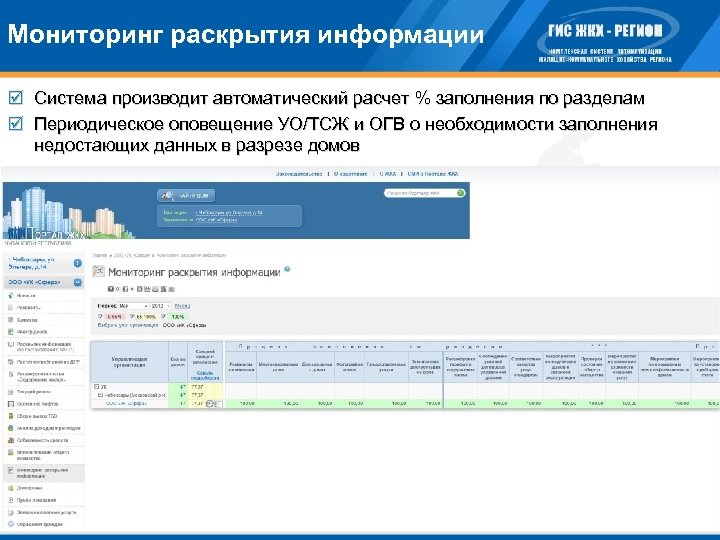Image resolution: width=720 pixels, height=540 pixels.
Task: Open the ООО «УК «Сфера» link in the table
Action: click(126, 404)
